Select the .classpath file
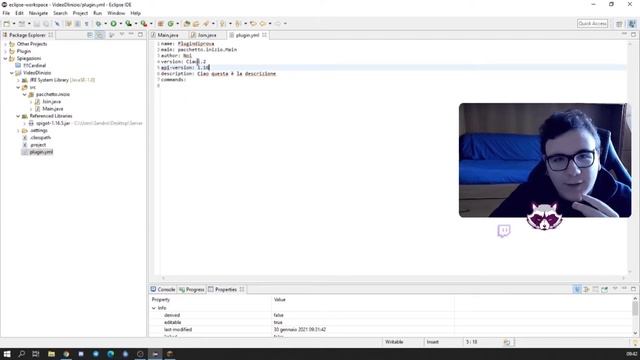Viewport: 640px width, 360px height. point(40,138)
